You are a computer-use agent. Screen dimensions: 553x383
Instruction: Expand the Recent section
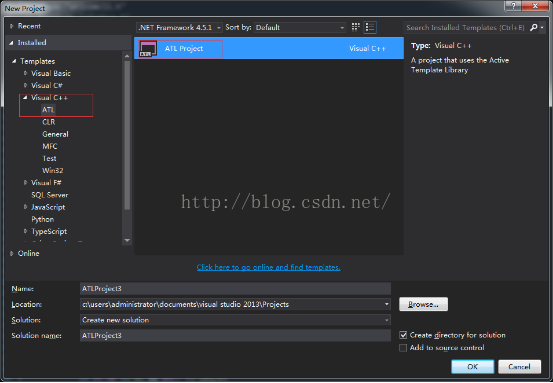coord(12,26)
